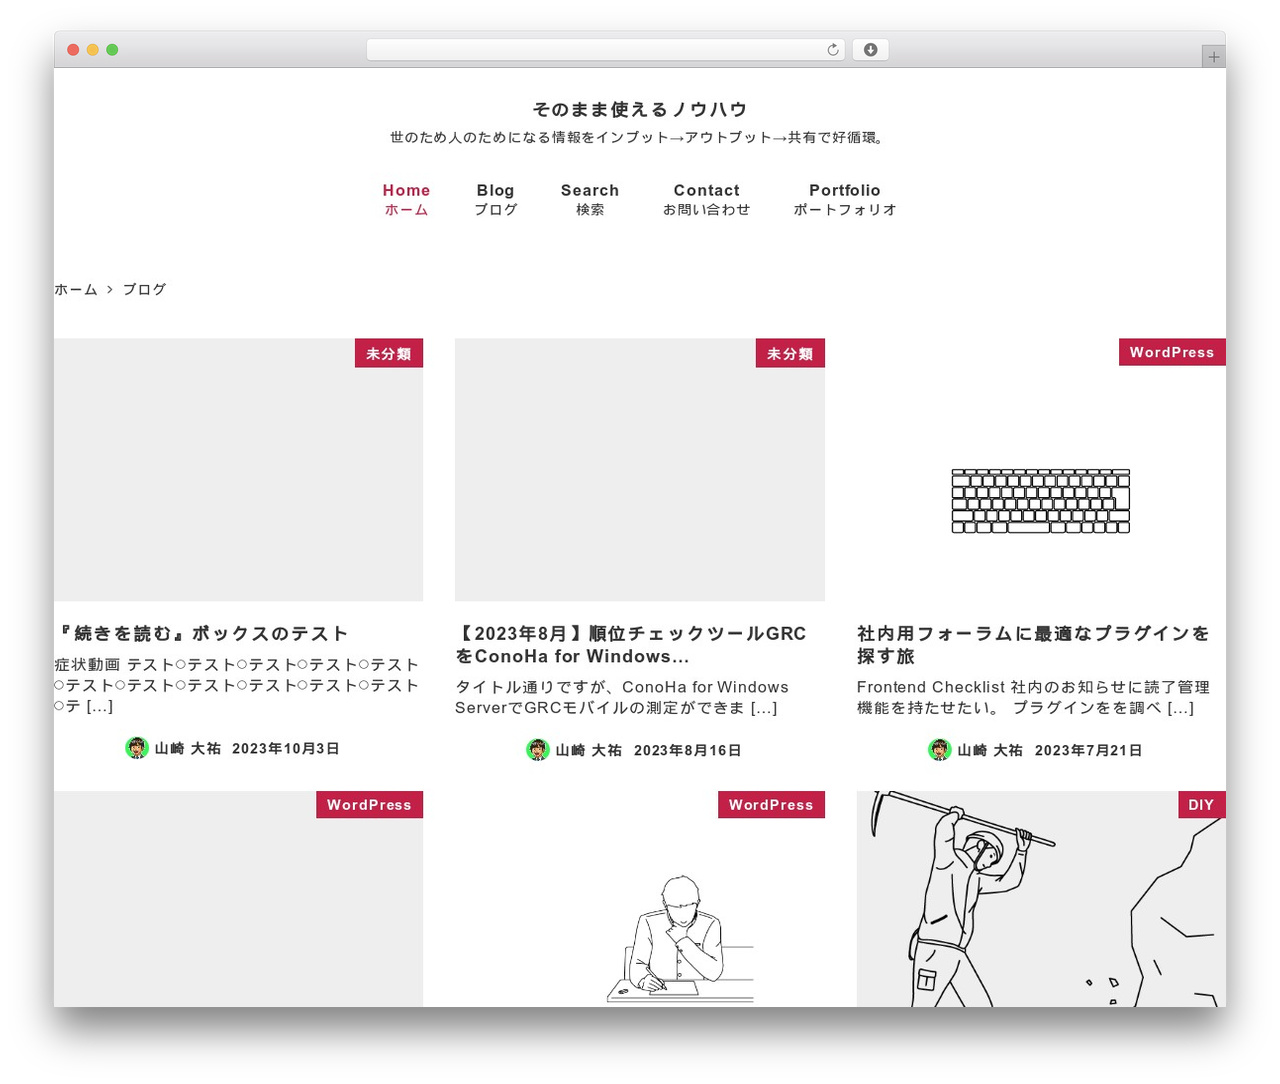This screenshot has width=1280, height=1084.
Task: Open post 社内用フォーラムに最適なプラグインを探す旅
Action: click(1033, 645)
